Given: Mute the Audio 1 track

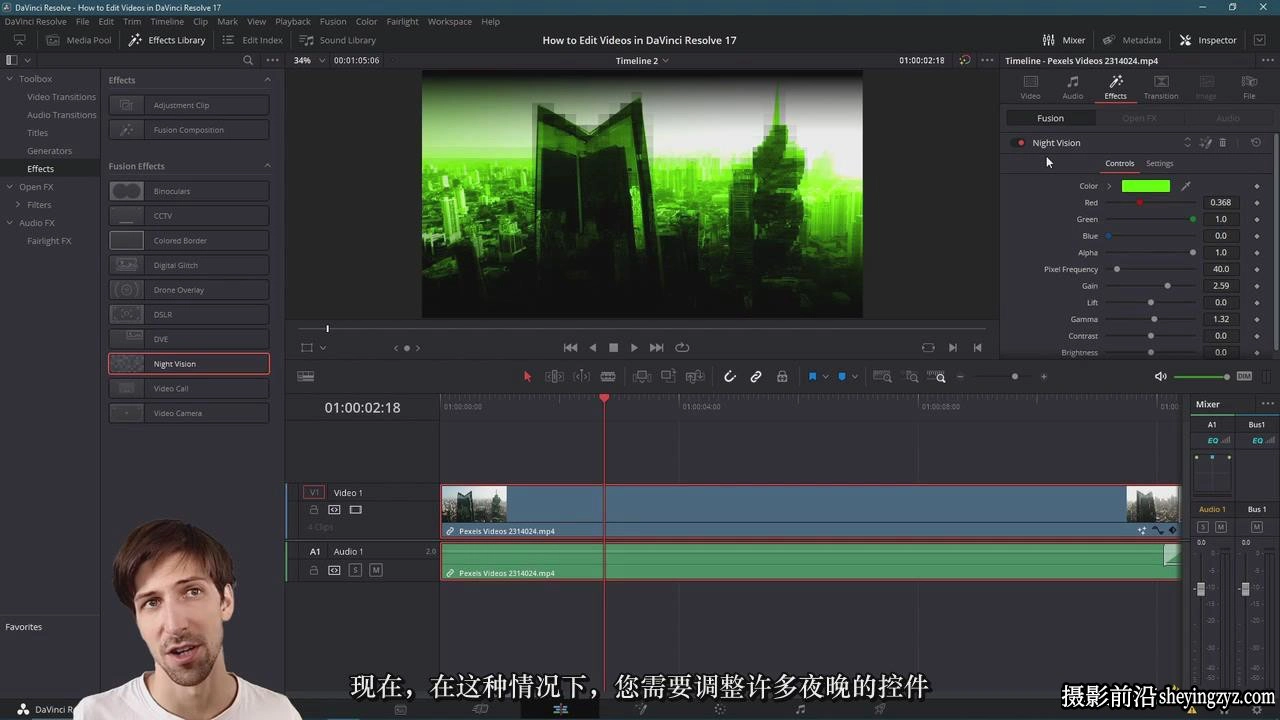Looking at the screenshot, I should [x=376, y=570].
